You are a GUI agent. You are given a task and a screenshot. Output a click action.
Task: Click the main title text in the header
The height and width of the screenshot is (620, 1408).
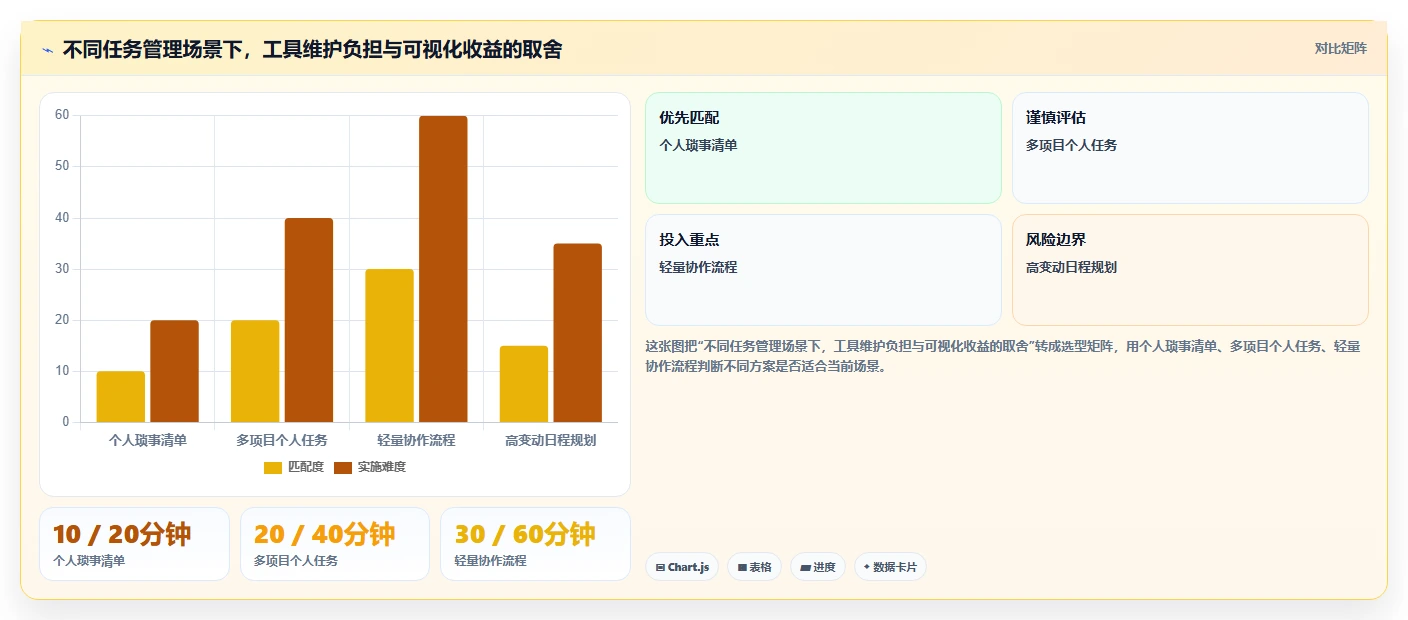(312, 49)
